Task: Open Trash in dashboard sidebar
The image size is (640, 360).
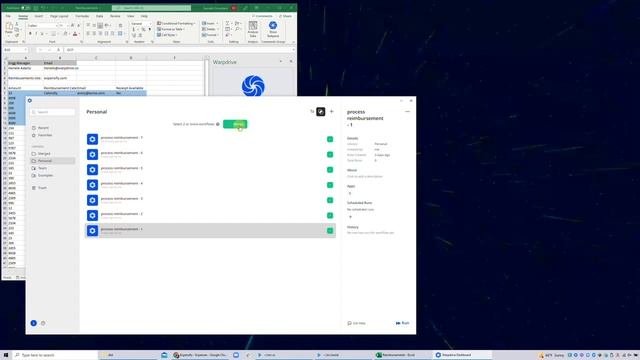Action: pyautogui.click(x=40, y=188)
